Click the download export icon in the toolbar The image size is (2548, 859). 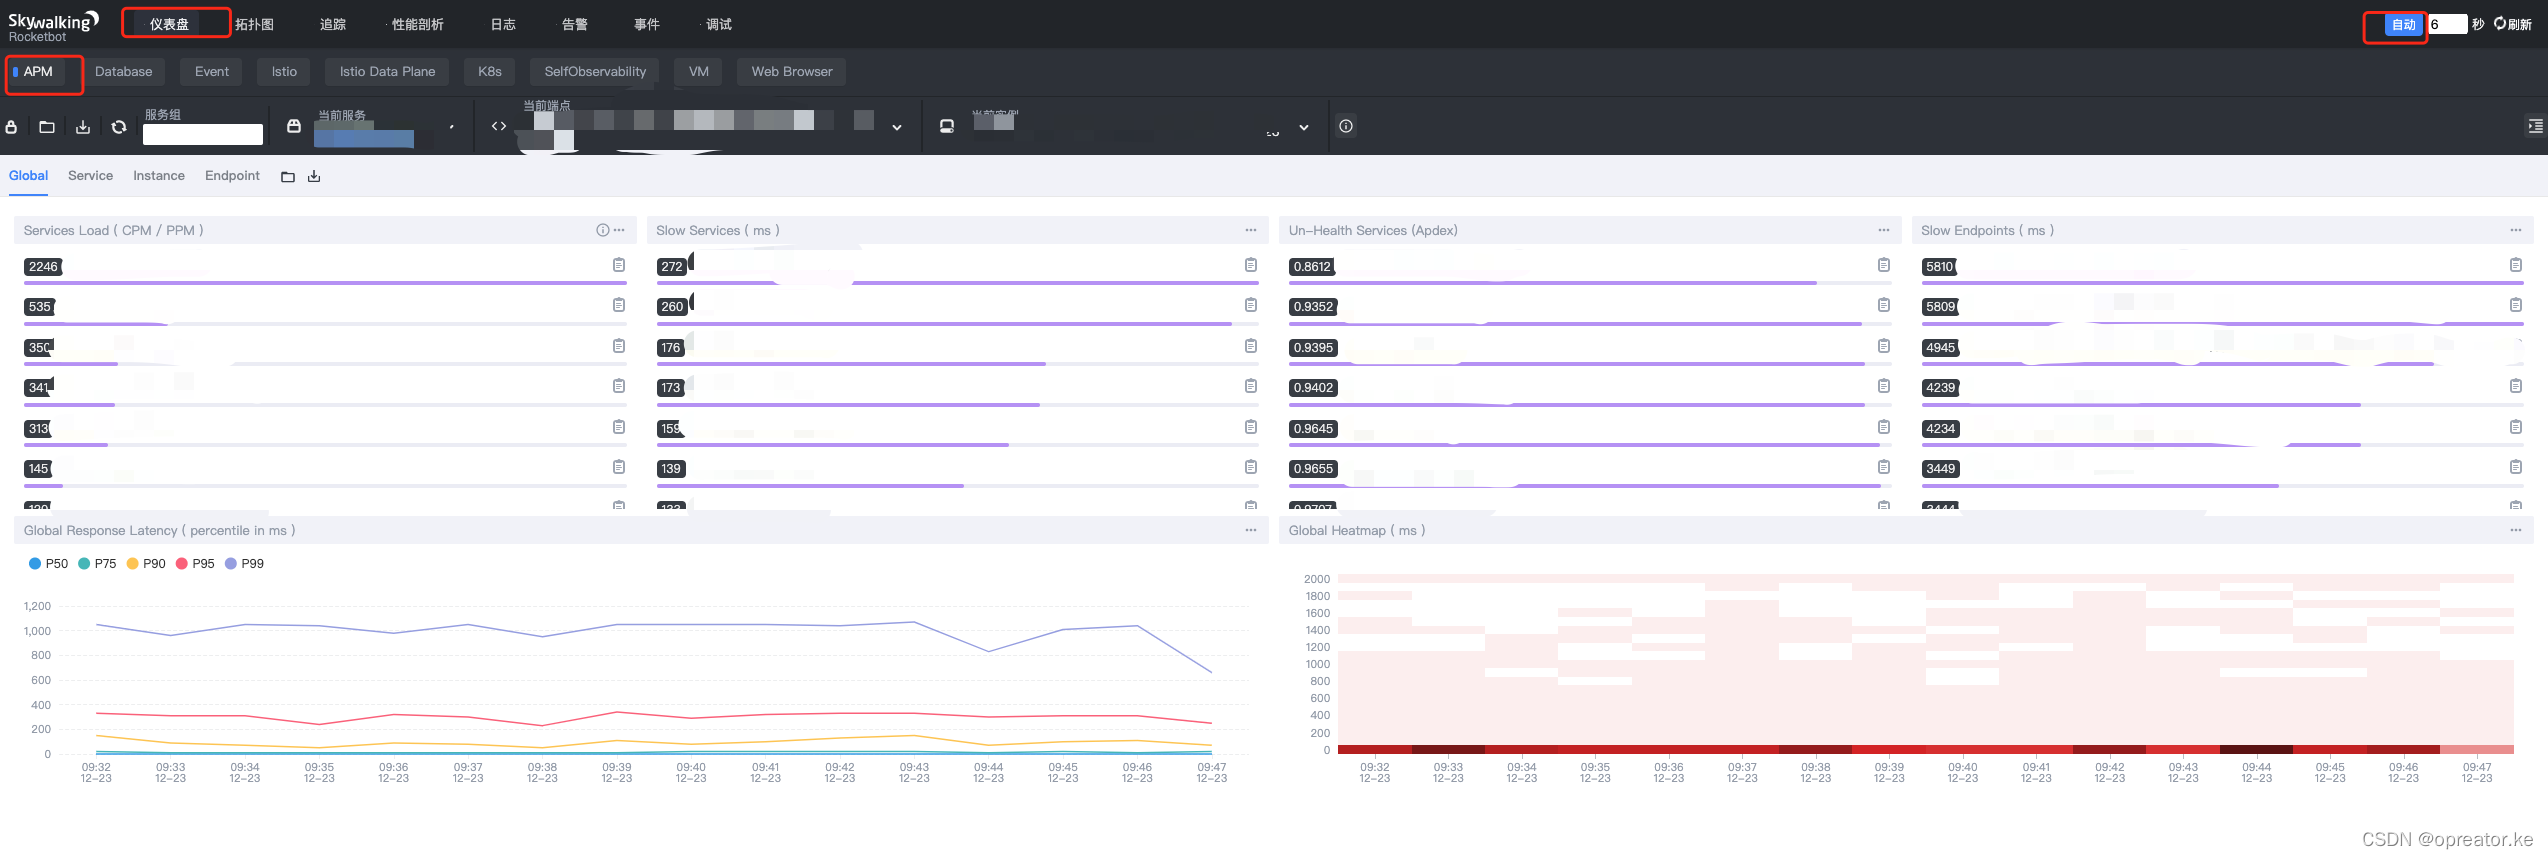tap(83, 127)
